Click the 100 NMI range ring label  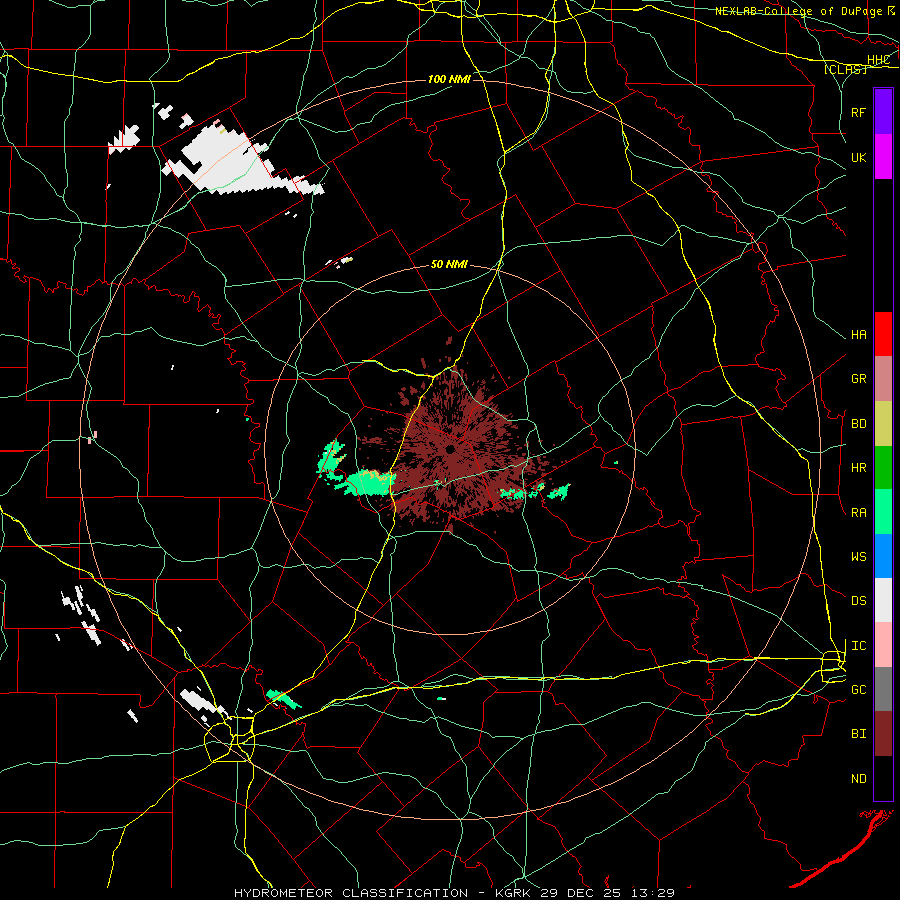449,79
